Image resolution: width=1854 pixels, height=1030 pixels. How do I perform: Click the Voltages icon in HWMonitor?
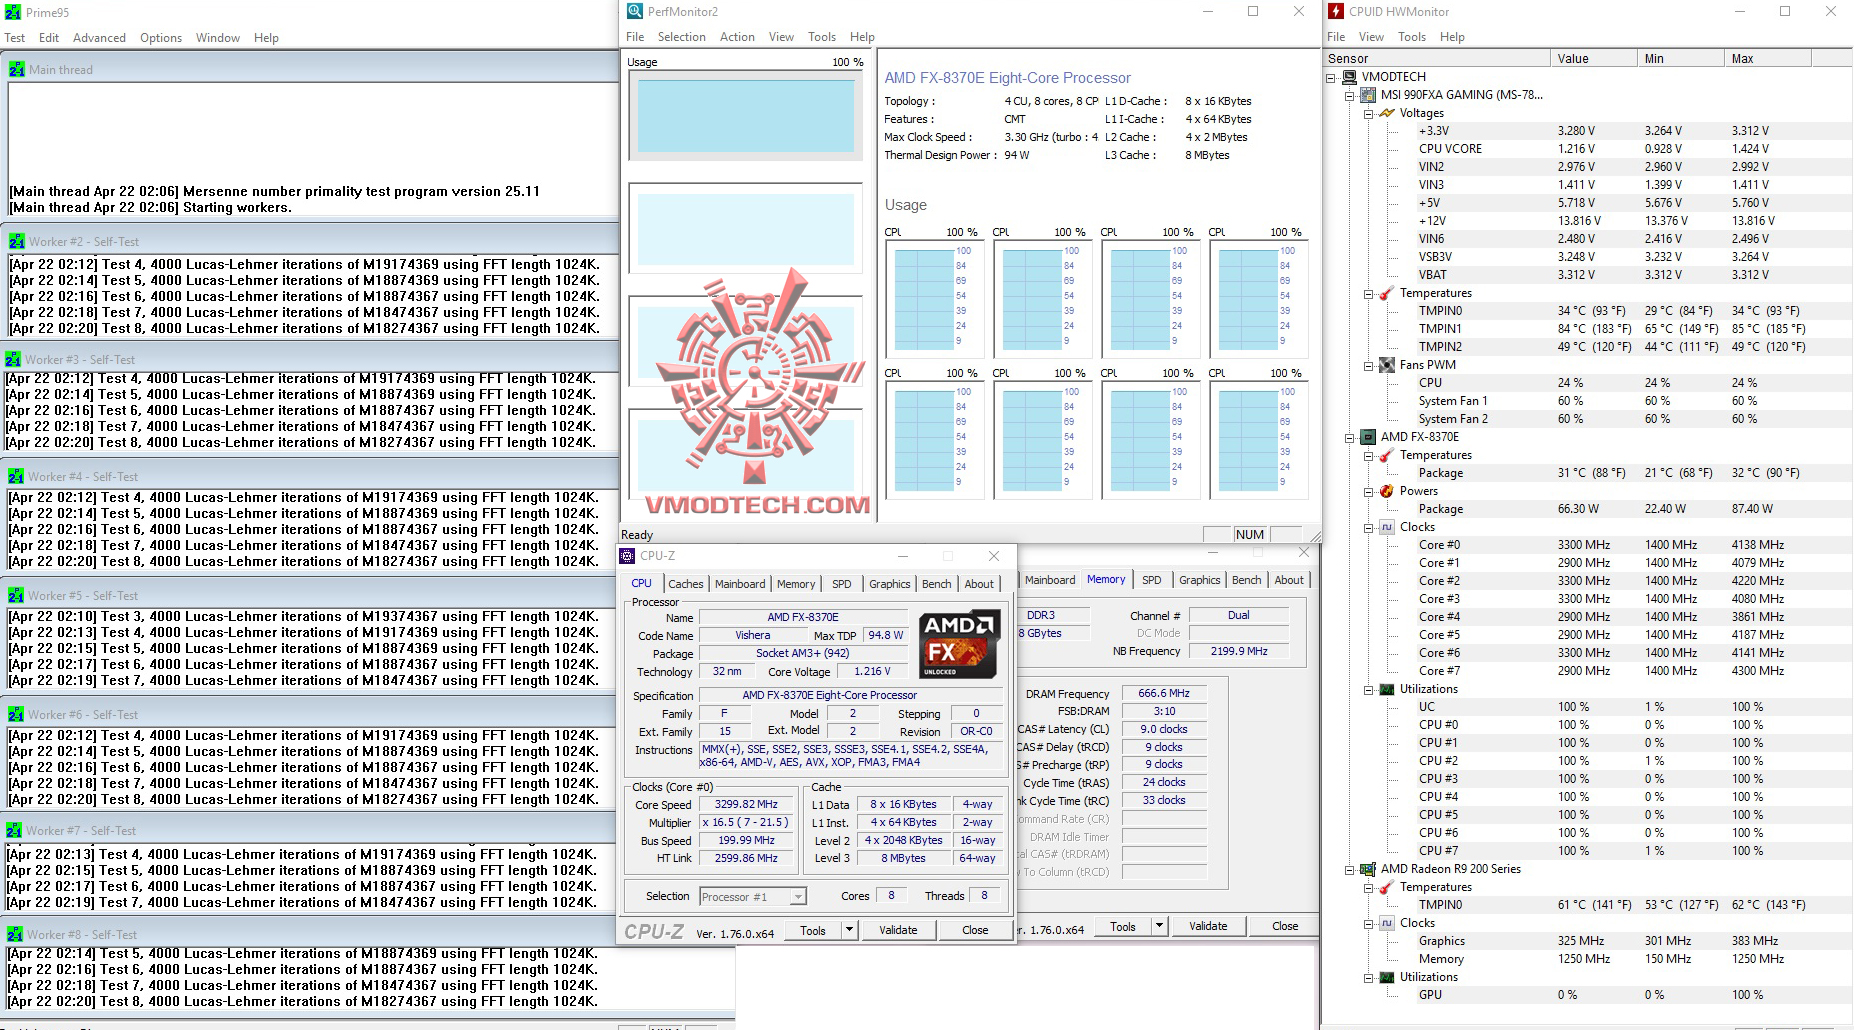tap(1386, 113)
